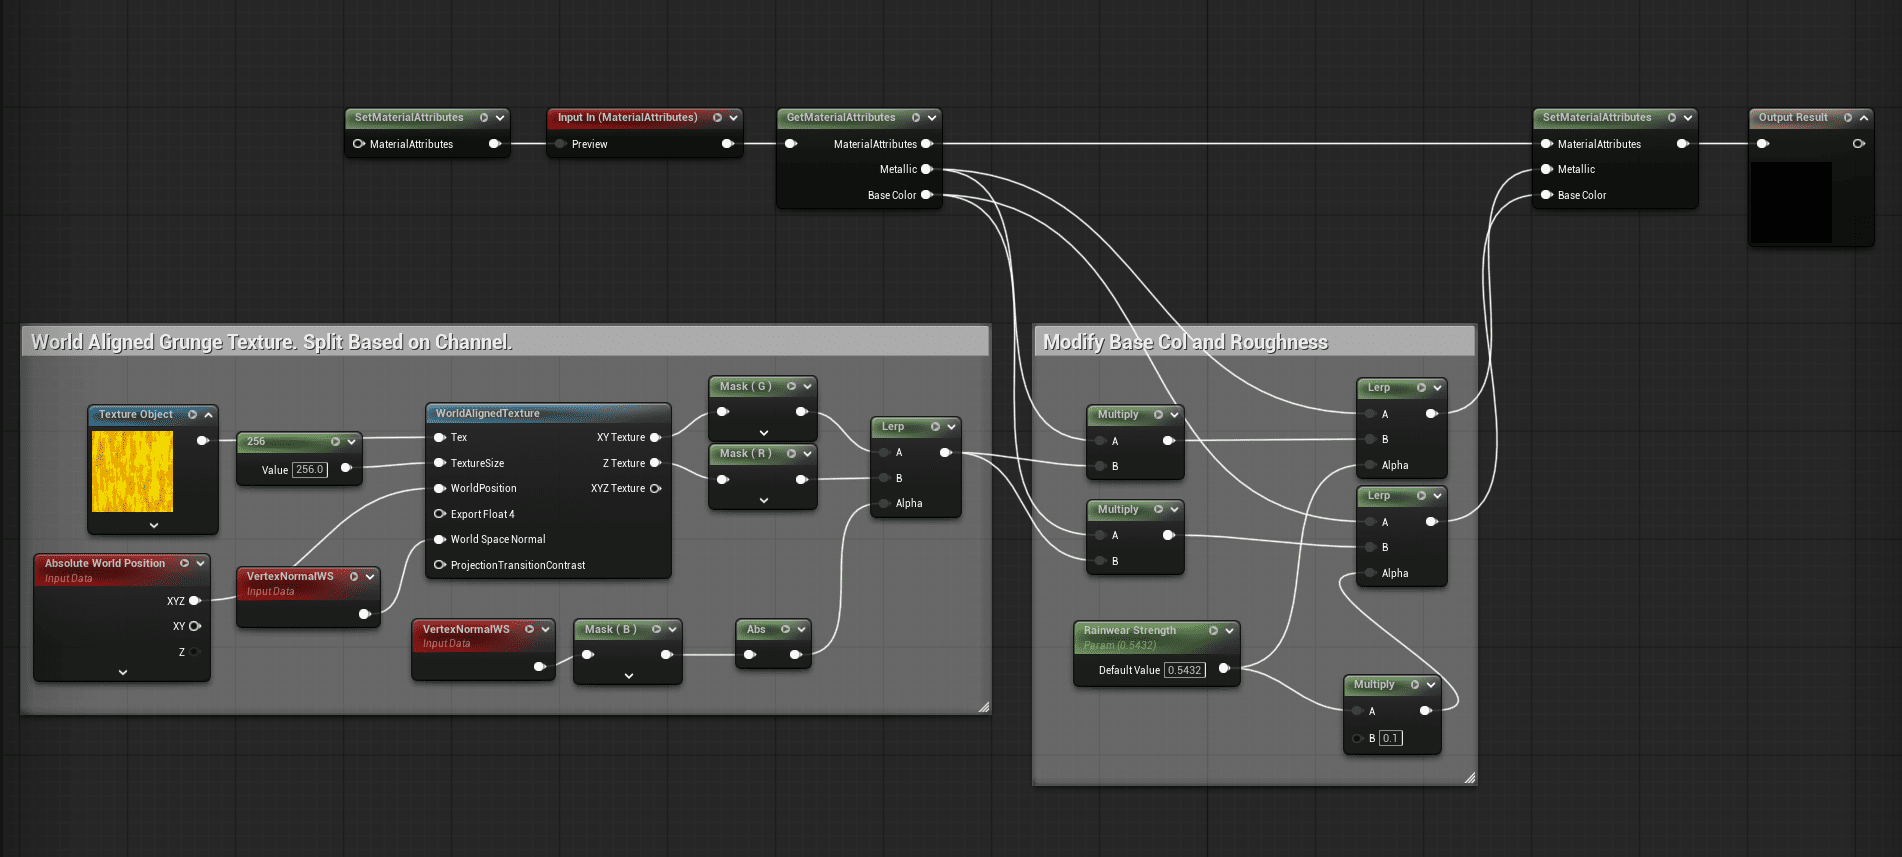Expand the Mask (R) node's bottom chevron
1902x857 pixels.
(763, 500)
